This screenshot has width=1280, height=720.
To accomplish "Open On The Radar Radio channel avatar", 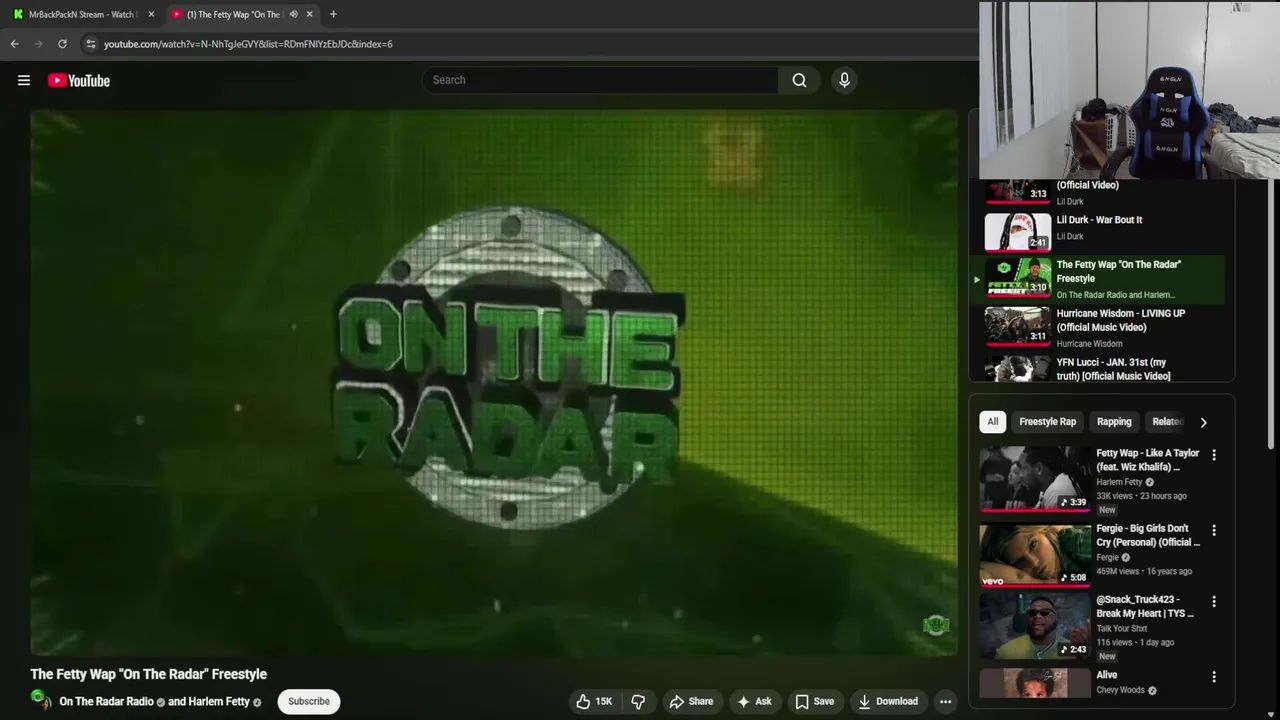I will [x=41, y=700].
